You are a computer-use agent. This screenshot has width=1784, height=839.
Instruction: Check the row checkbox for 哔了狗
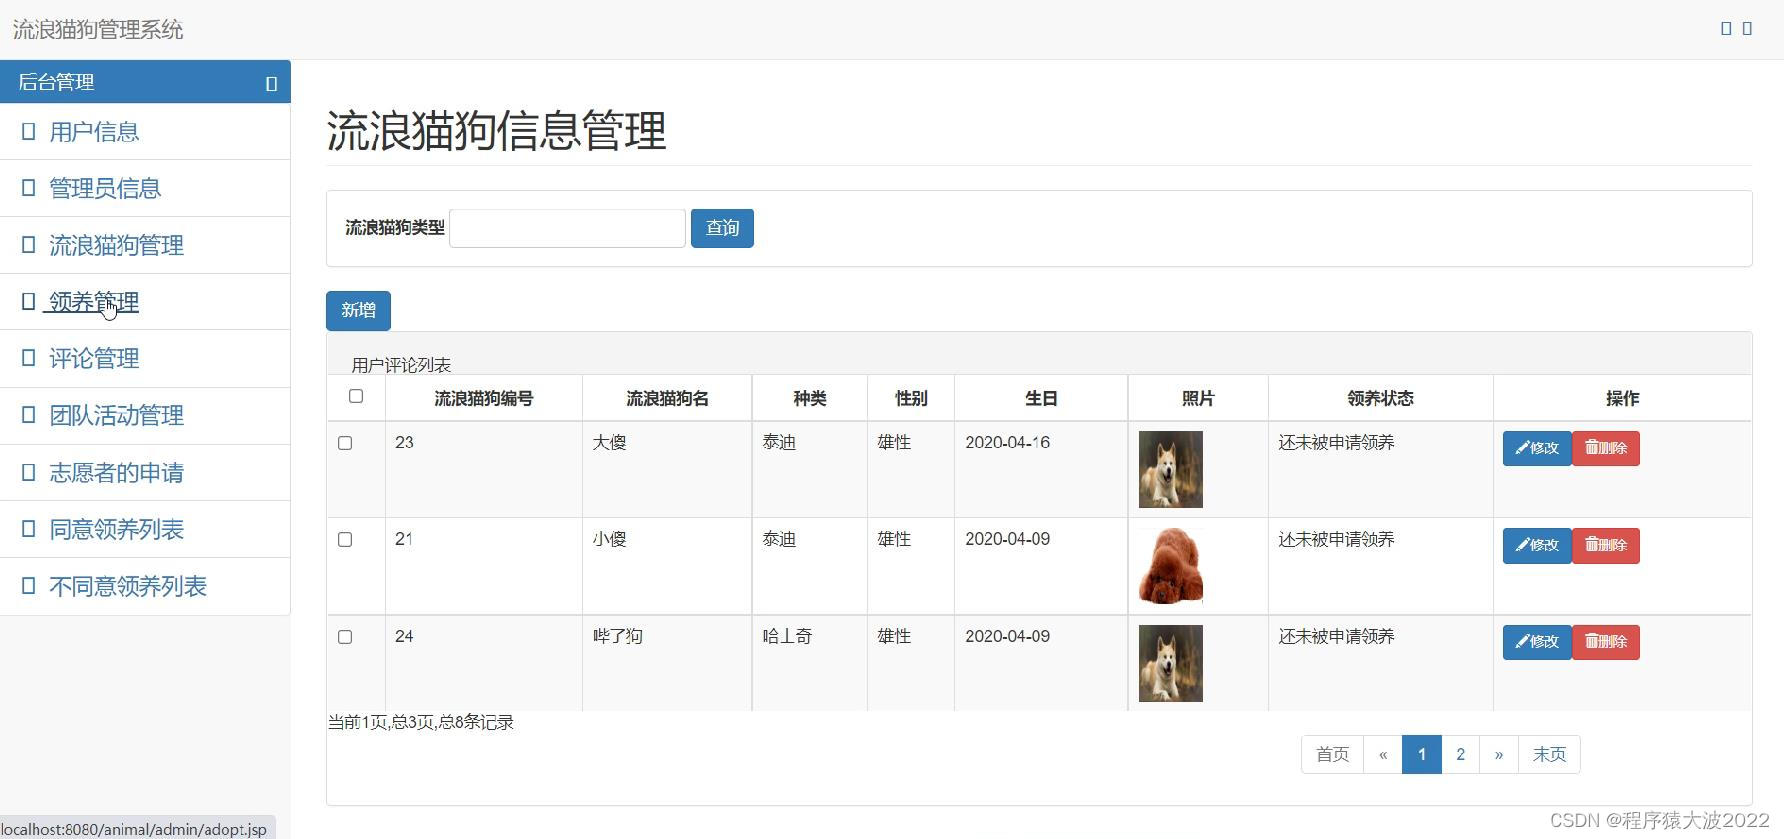pos(345,636)
